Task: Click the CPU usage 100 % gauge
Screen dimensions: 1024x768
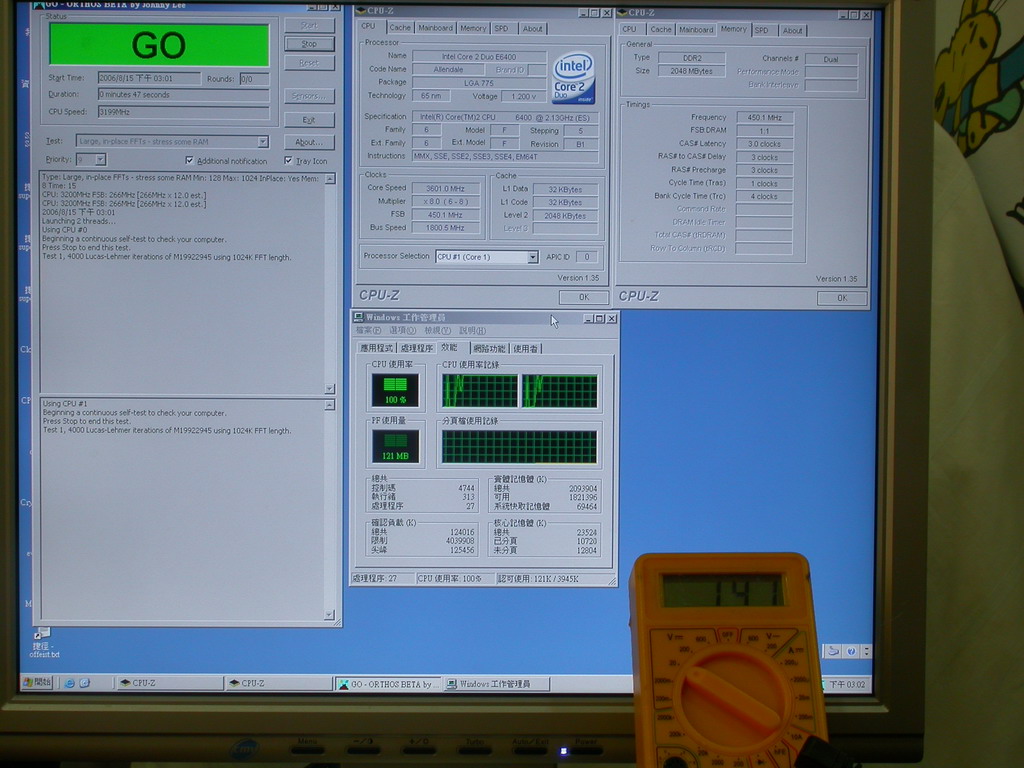Action: (395, 391)
